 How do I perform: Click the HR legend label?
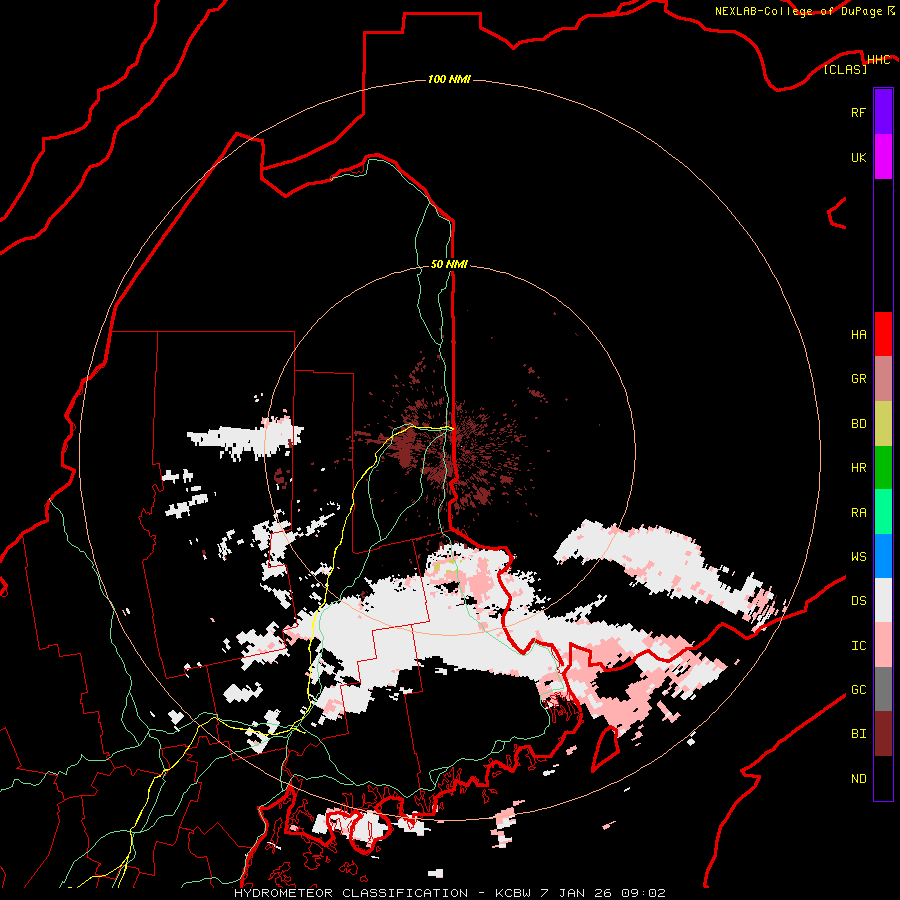[x=858, y=468]
